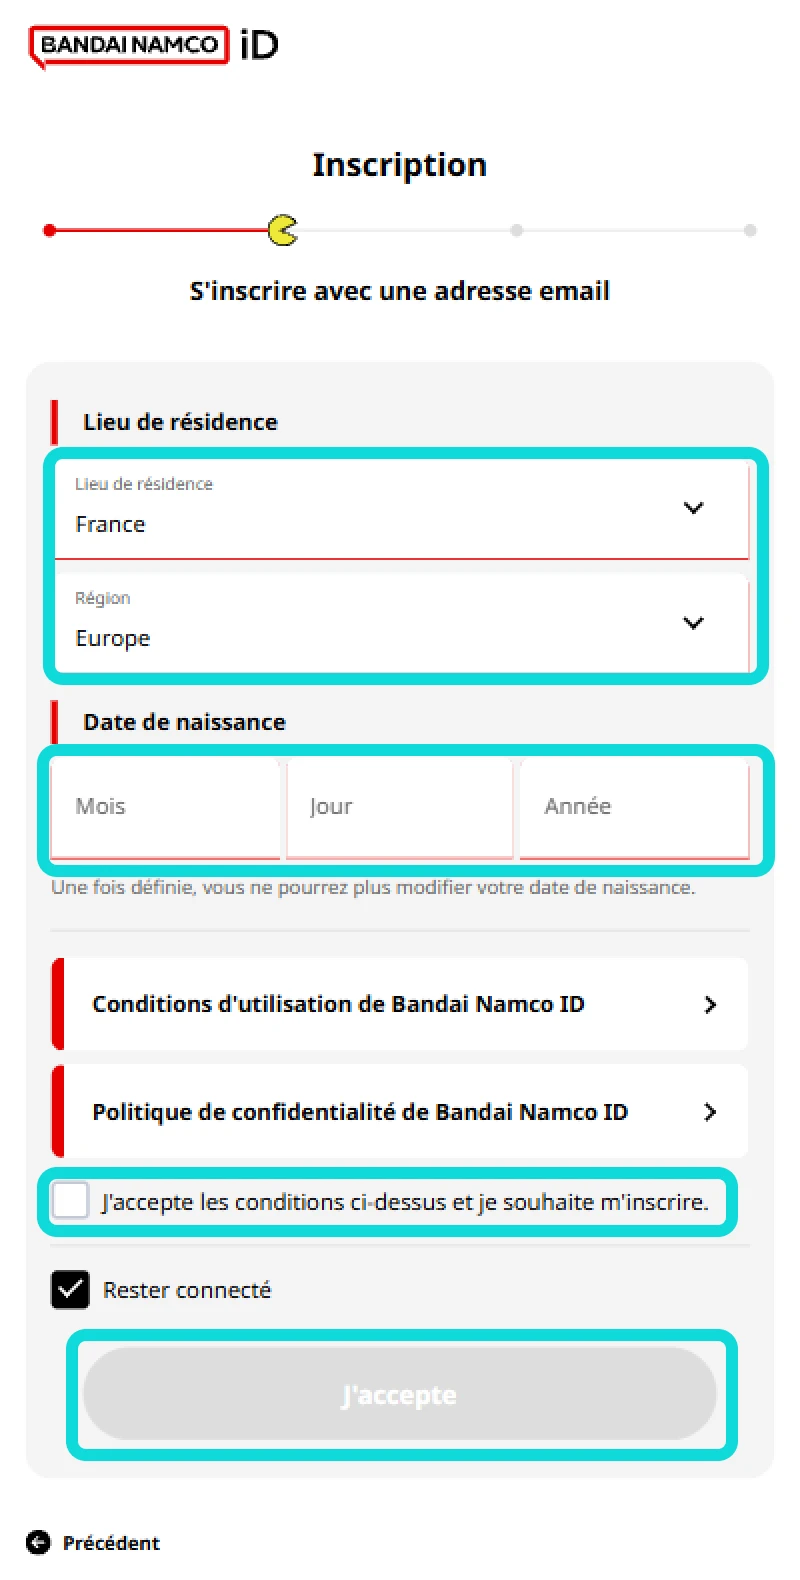Click the Bandai Namco ID logo
This screenshot has width=800, height=1580.
click(x=153, y=46)
